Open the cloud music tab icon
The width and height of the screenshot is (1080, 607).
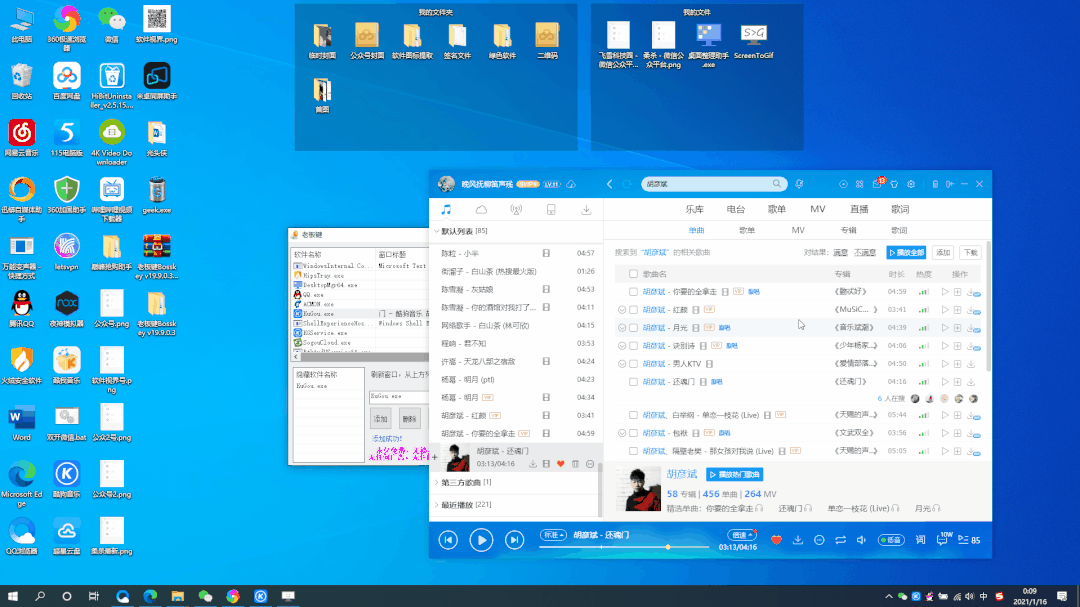[x=481, y=210]
